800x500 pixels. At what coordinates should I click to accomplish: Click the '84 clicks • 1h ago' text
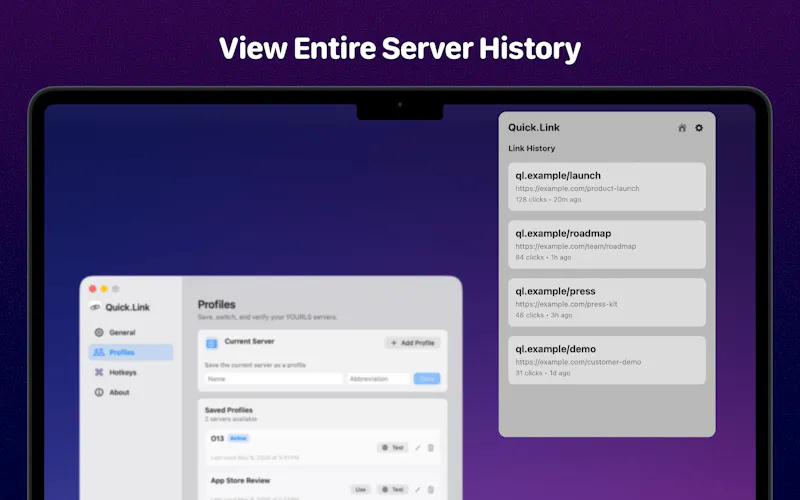pos(543,258)
